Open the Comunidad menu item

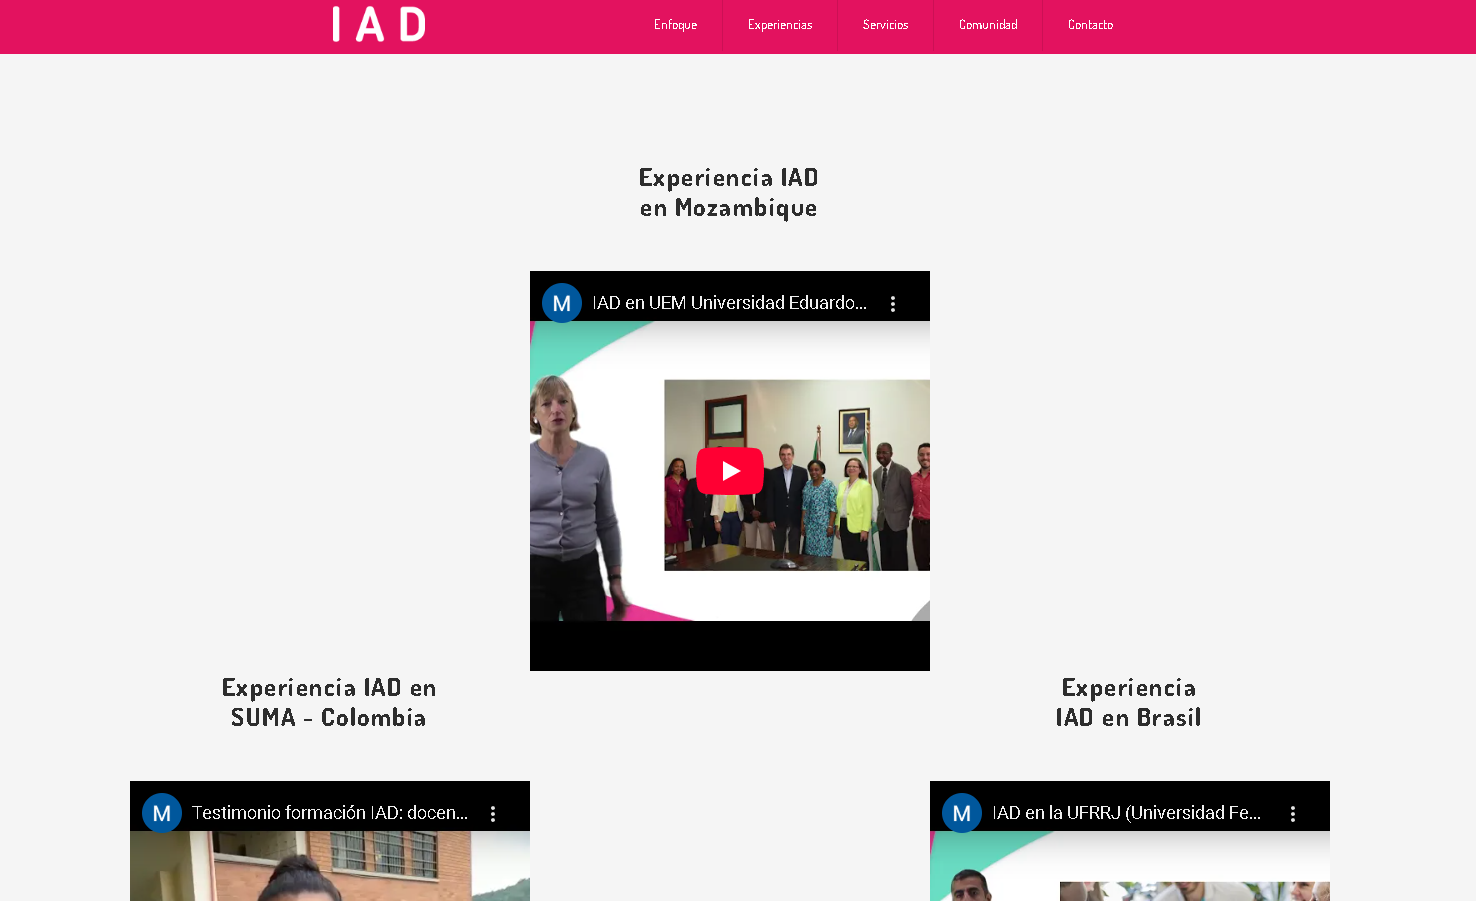988,25
